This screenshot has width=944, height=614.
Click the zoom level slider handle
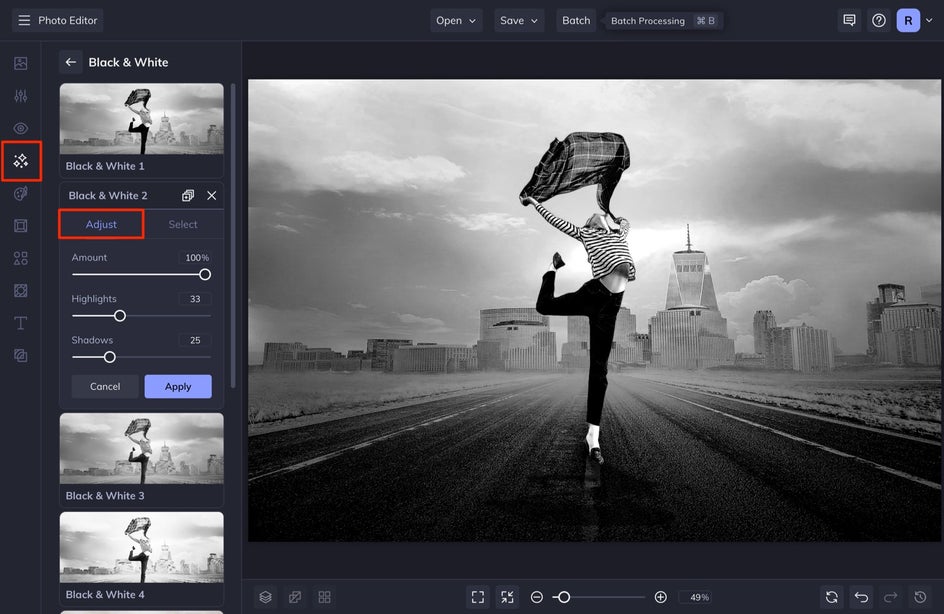pyautogui.click(x=564, y=597)
